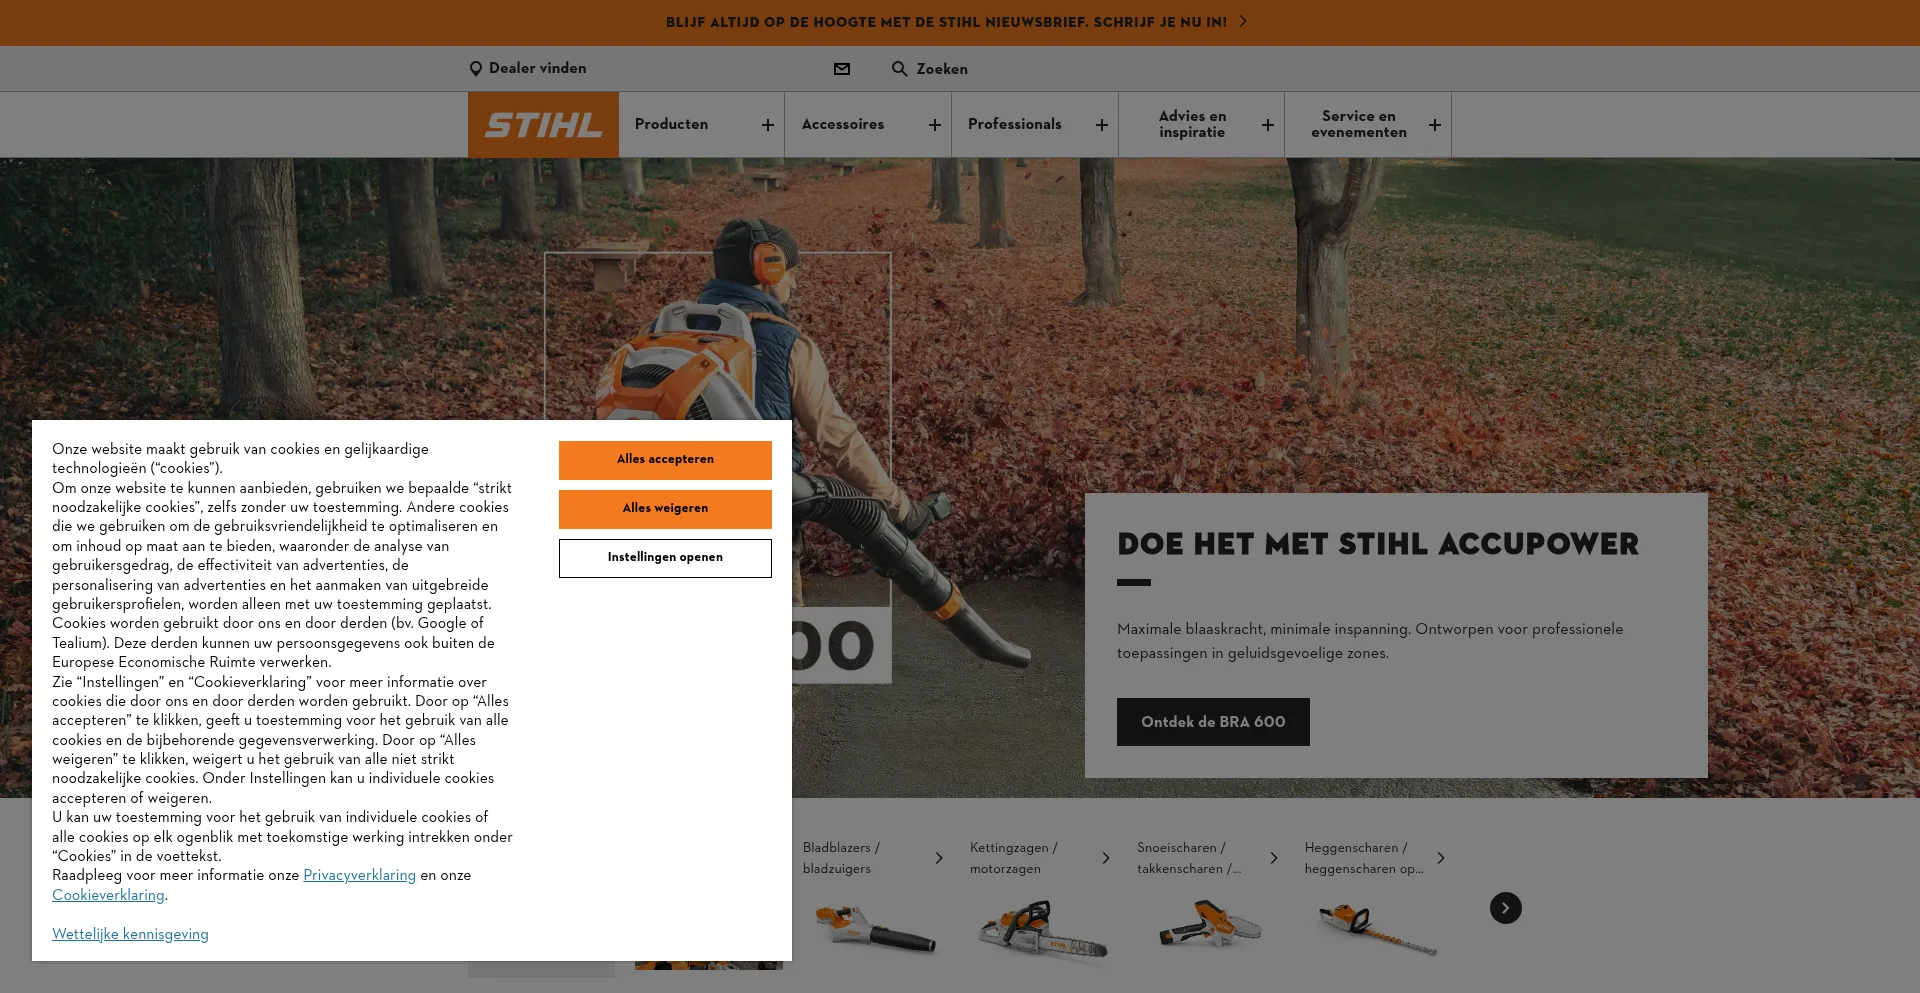Click arrow in newsletter banner
Image resolution: width=1920 pixels, height=993 pixels.
click(1243, 21)
